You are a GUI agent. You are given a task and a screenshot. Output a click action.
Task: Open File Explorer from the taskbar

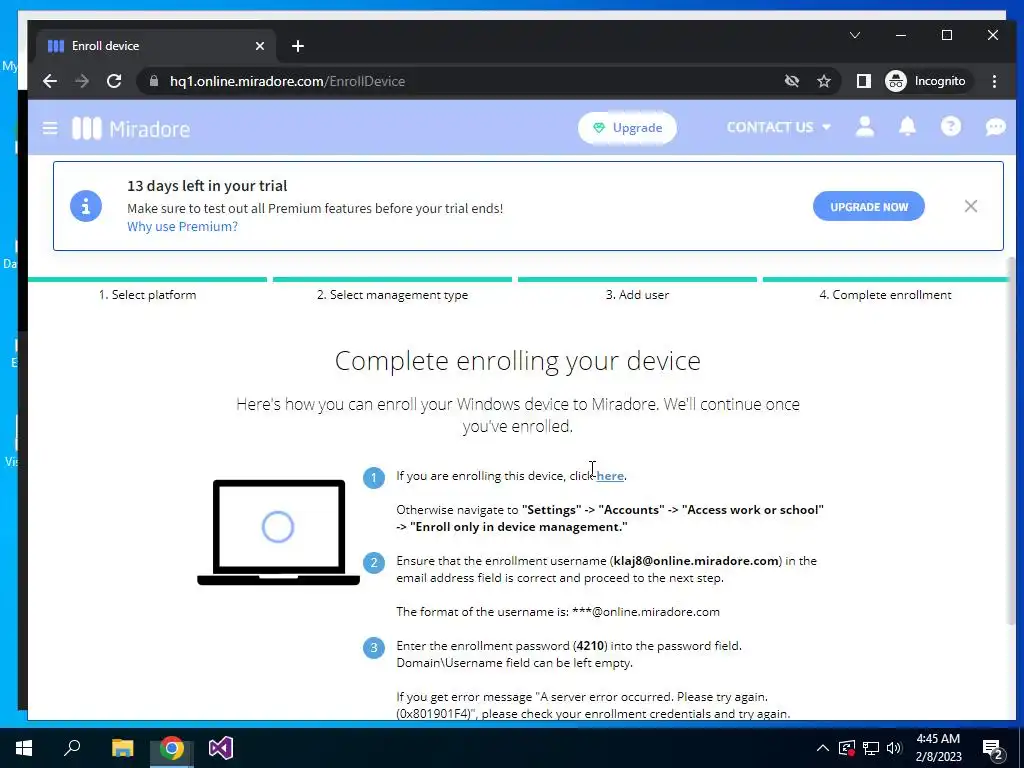pyautogui.click(x=122, y=748)
